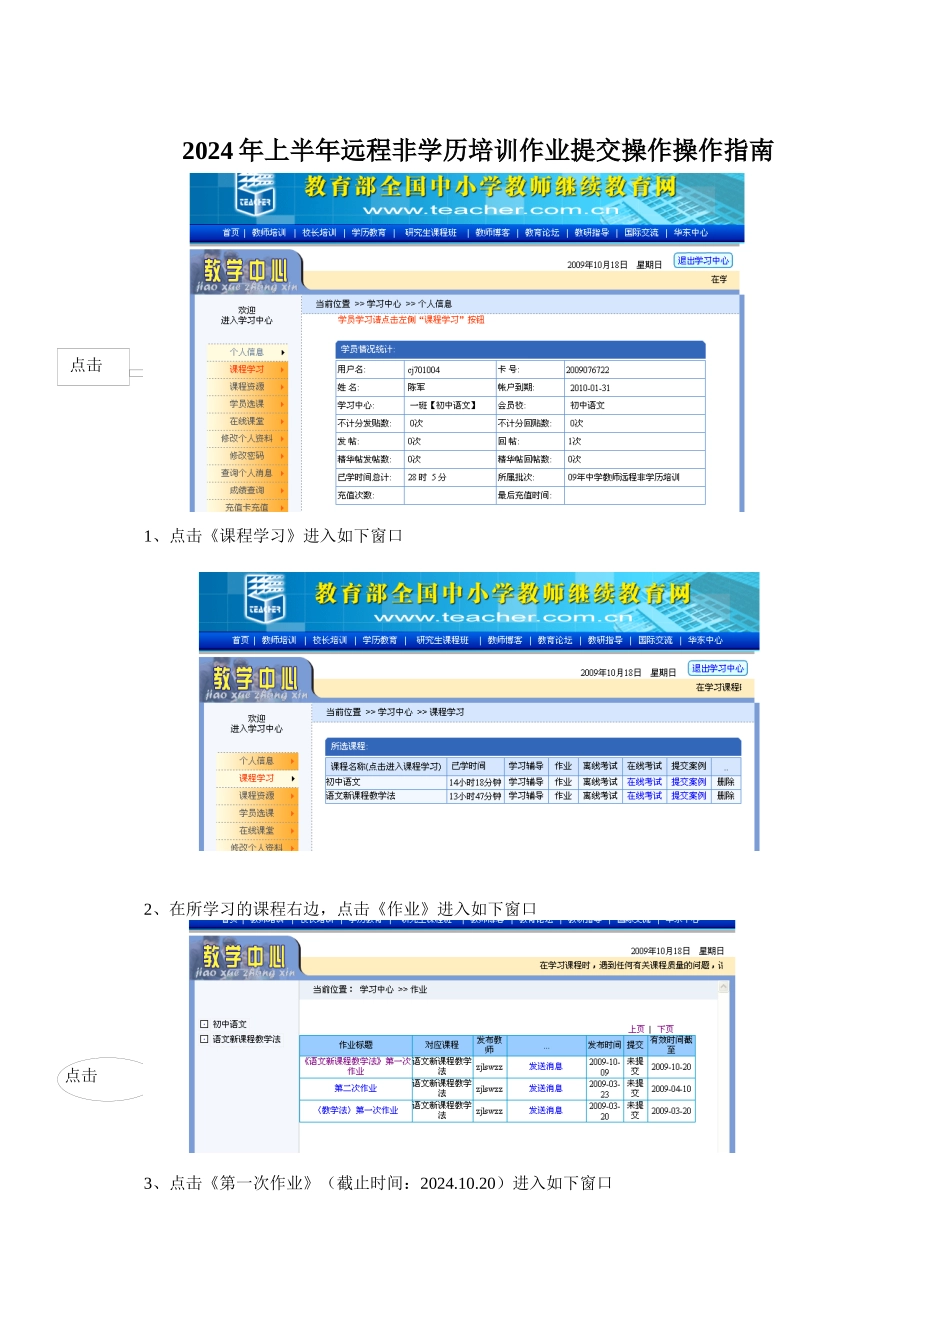Screen dimensions: 950x1344
Task: Go to 下页 in 作业 list
Action: [x=665, y=1029]
